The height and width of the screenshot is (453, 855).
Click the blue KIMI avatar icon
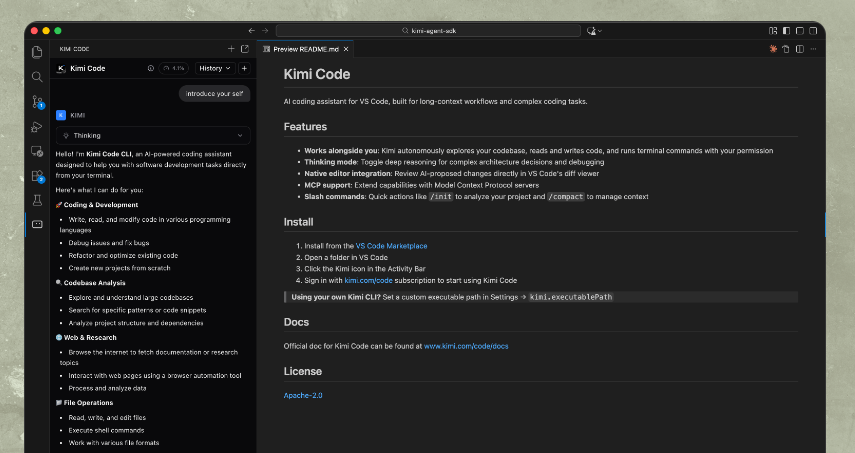[x=61, y=115]
